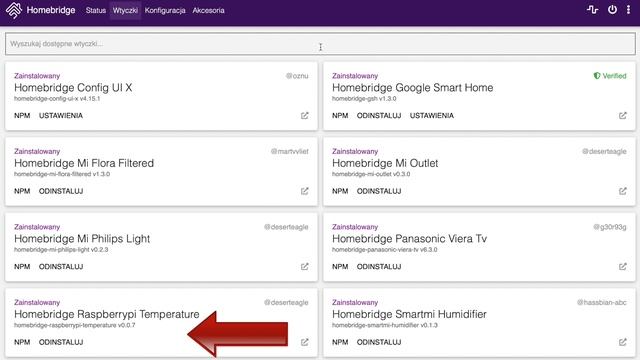
Task: Click homebridge-config-ui-x v4.15.1 version text
Action: point(57,99)
